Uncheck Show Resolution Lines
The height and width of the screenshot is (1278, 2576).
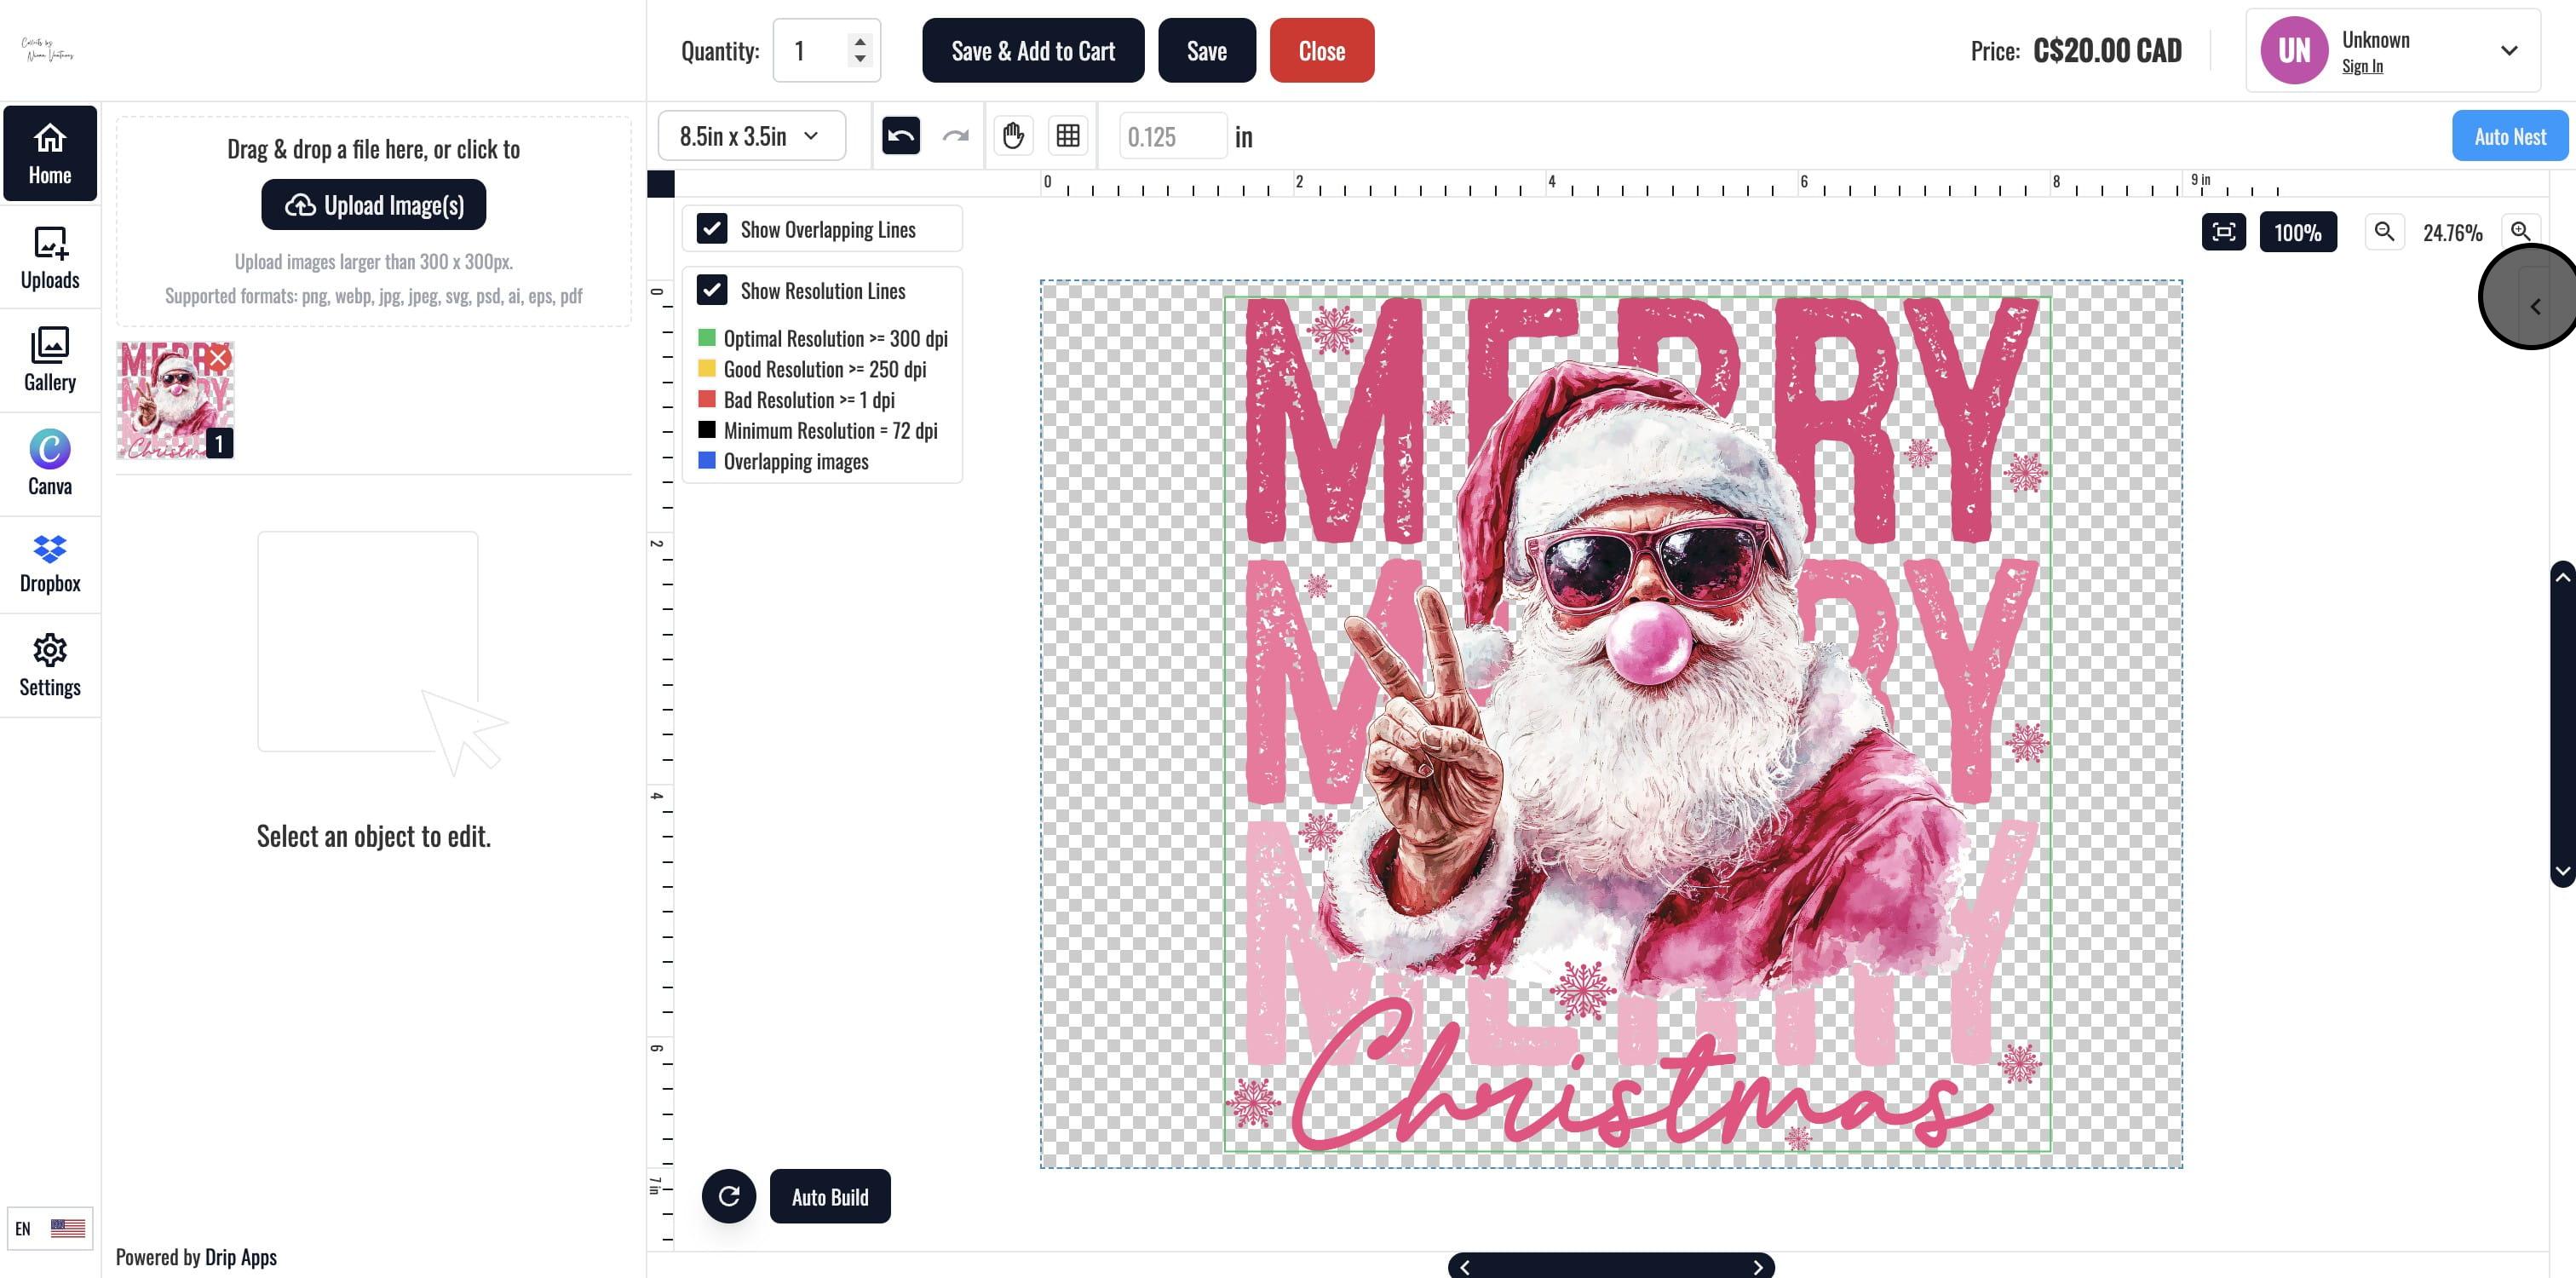(x=712, y=290)
